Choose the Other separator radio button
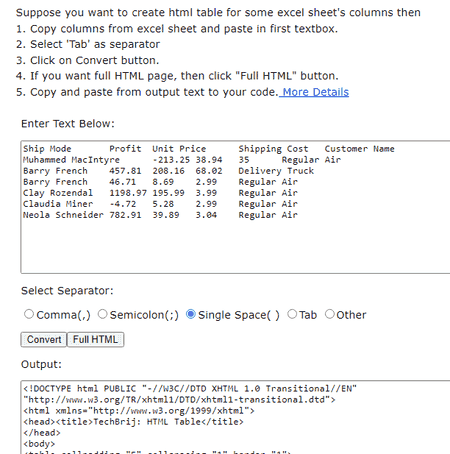This screenshot has width=450, height=454. (330, 314)
